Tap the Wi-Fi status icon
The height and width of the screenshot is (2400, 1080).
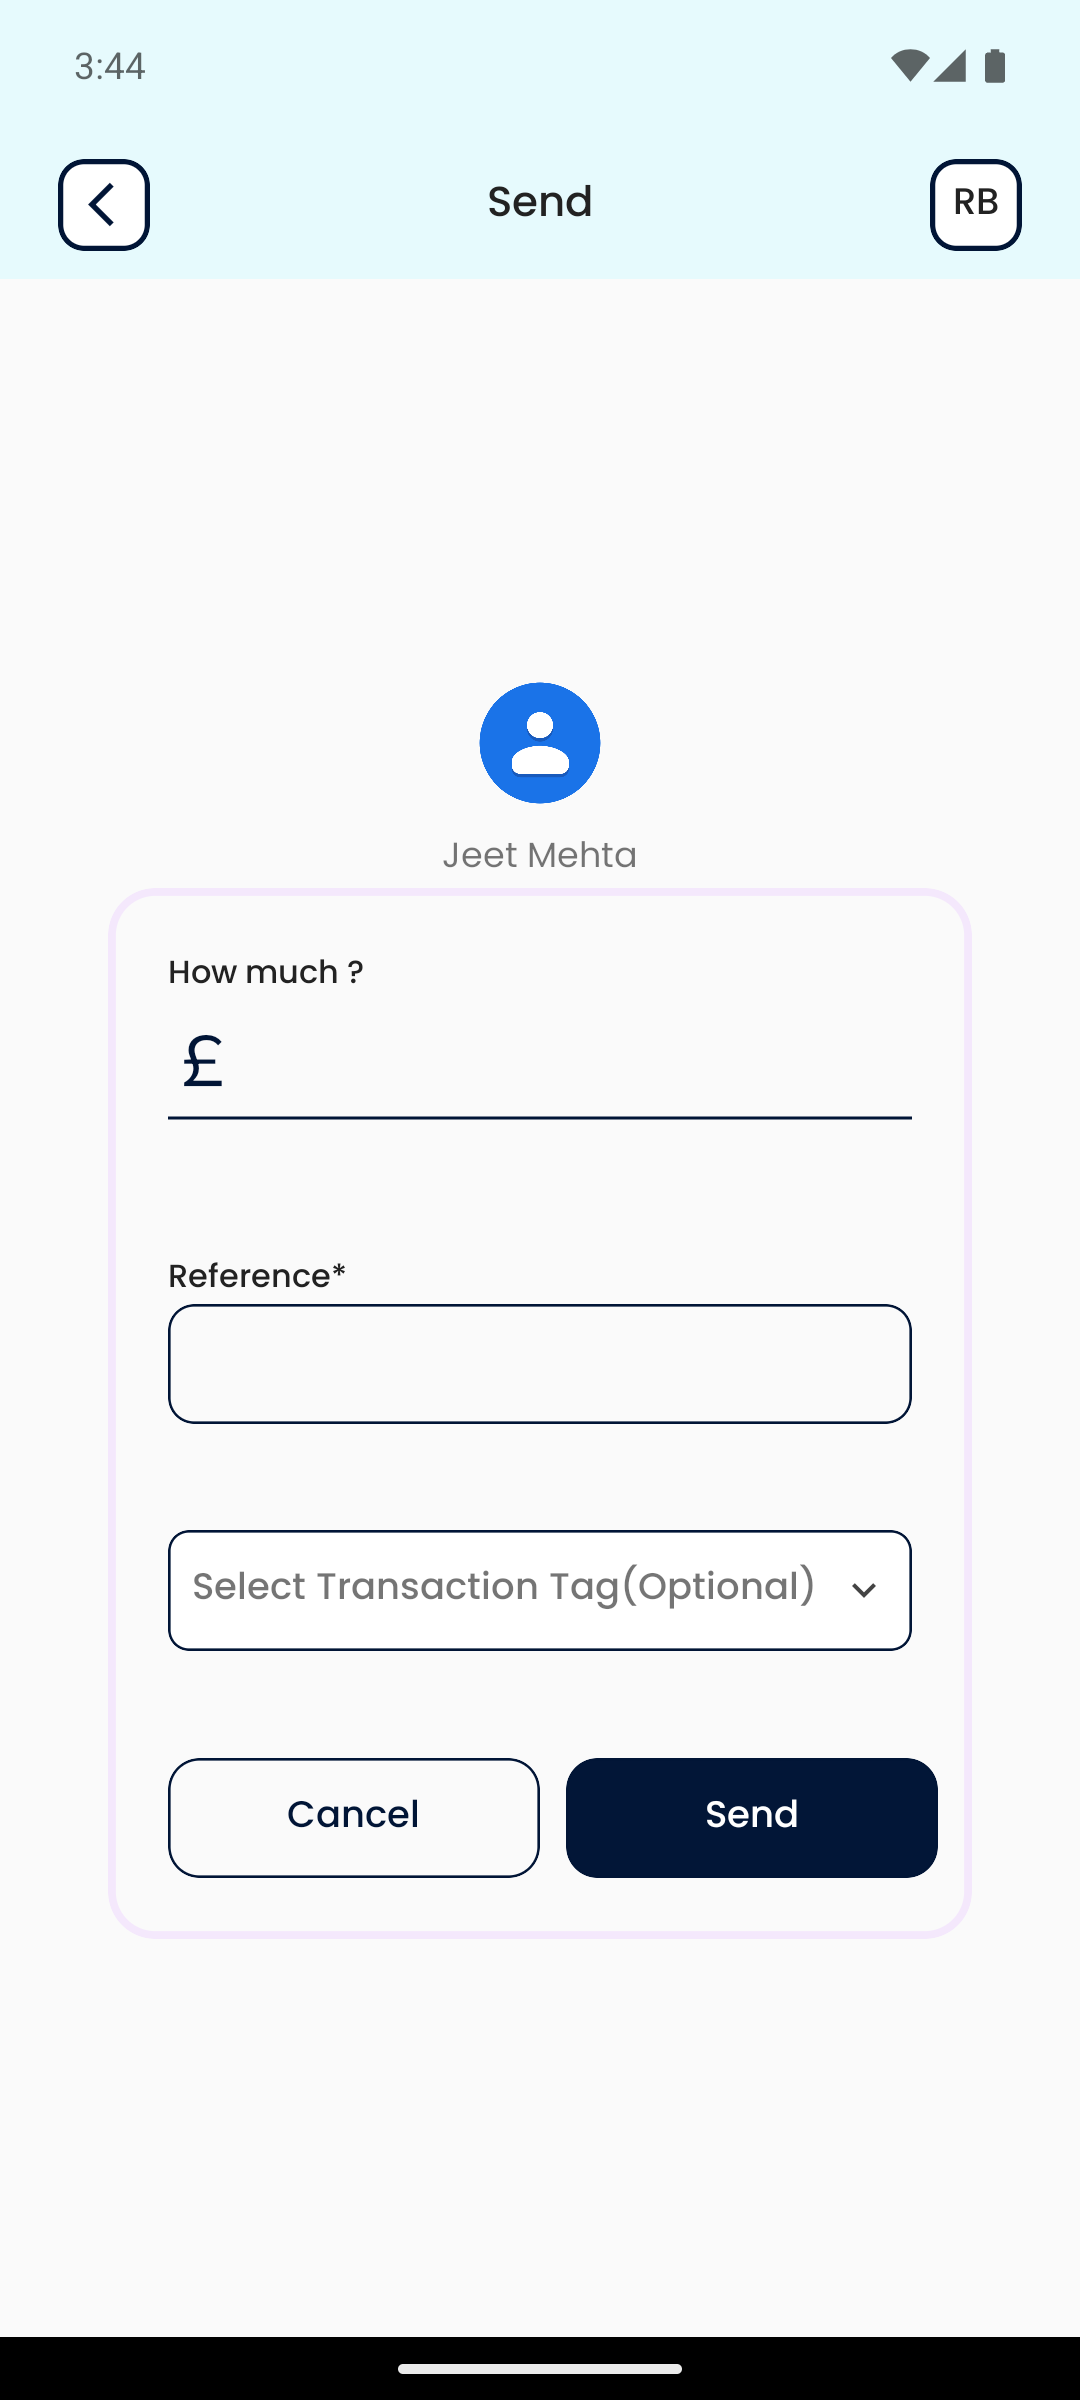coord(909,66)
